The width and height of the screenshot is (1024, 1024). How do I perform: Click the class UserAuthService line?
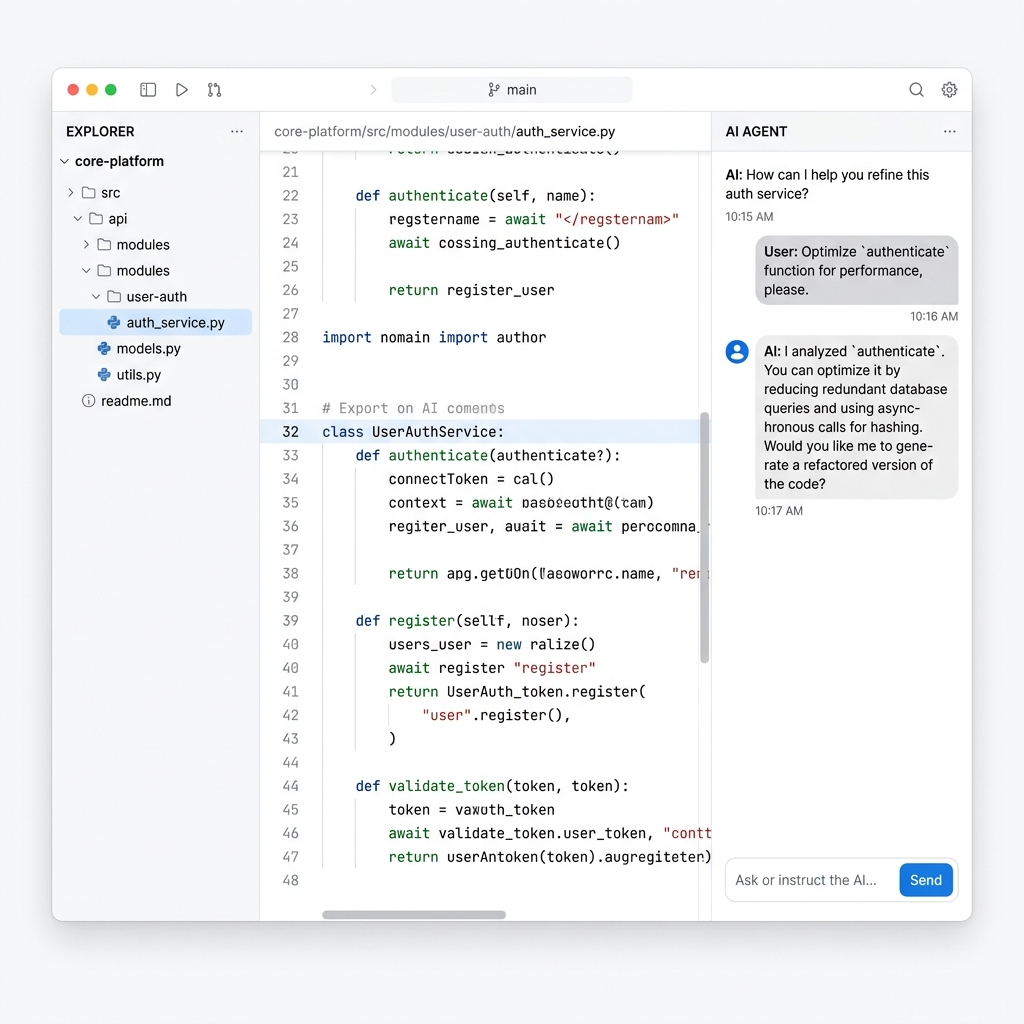(413, 432)
